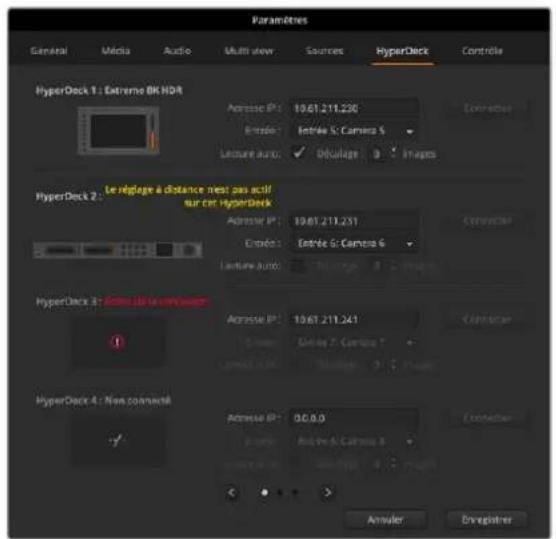Open the Audio settings tab

(x=177, y=51)
